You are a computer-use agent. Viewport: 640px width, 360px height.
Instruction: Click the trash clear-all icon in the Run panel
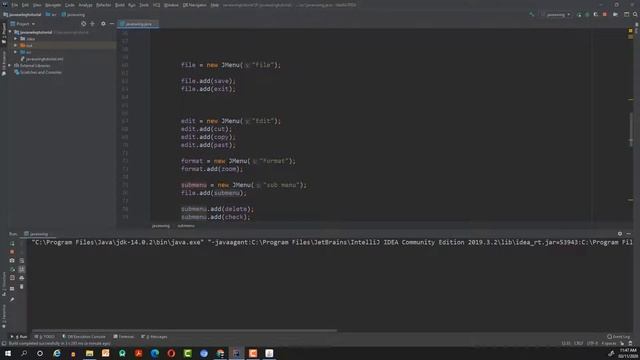[x=22, y=287]
